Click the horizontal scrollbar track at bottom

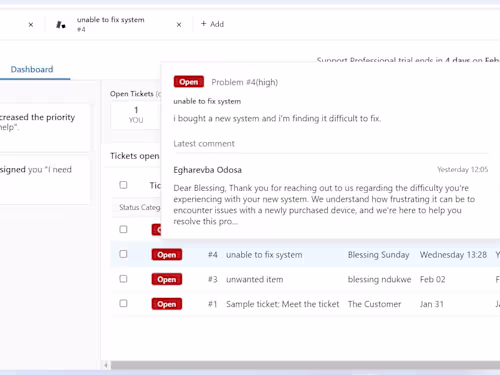coord(305,365)
